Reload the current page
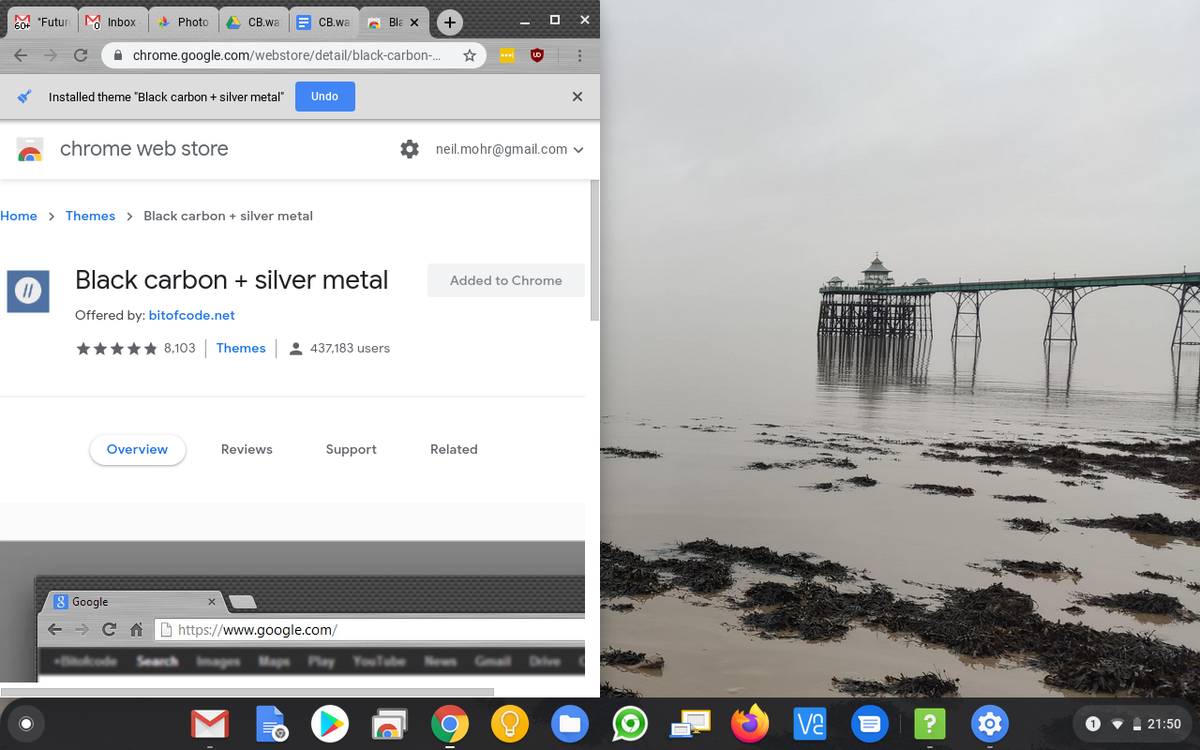 [81, 55]
